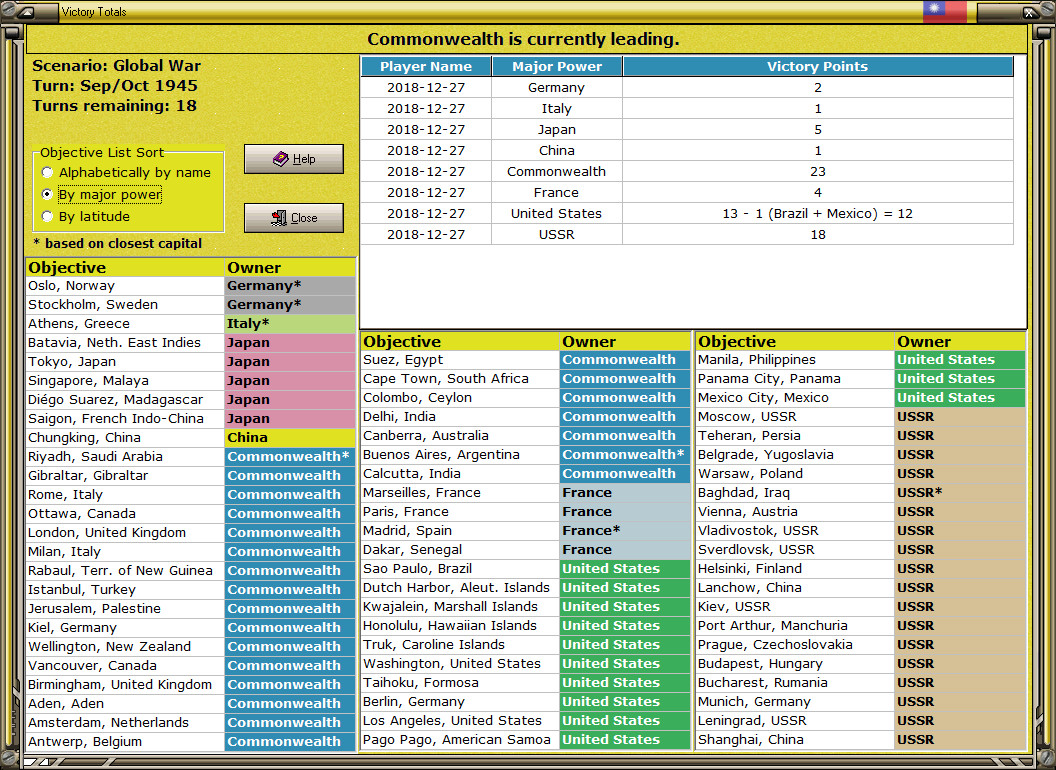This screenshot has height=770, width=1056.
Task: Click Commonwealth* owner cell for Buenos Aires
Action: coord(625,455)
